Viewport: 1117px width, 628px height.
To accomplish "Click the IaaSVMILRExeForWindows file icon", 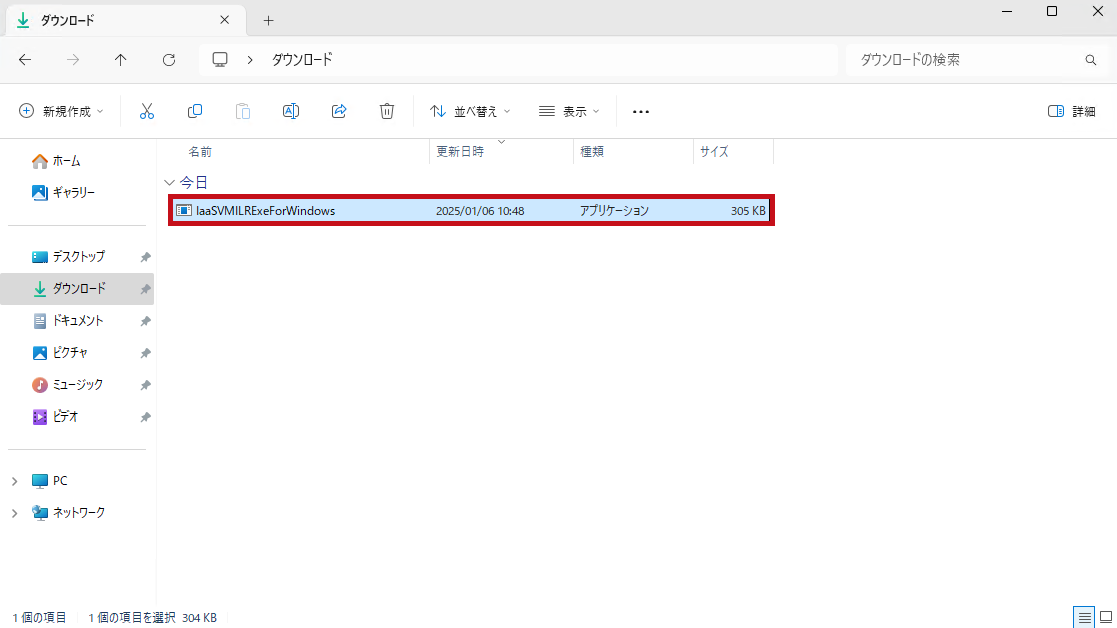I will pos(184,211).
